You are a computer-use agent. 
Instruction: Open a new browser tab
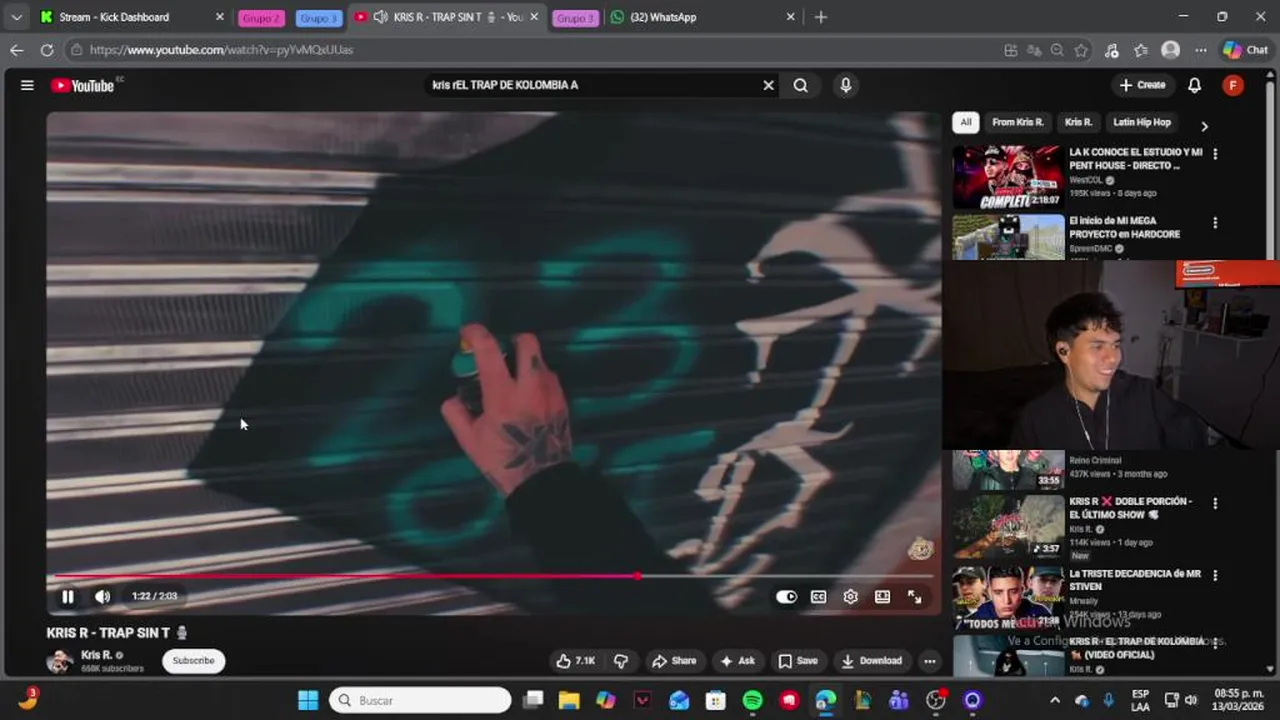point(821,17)
